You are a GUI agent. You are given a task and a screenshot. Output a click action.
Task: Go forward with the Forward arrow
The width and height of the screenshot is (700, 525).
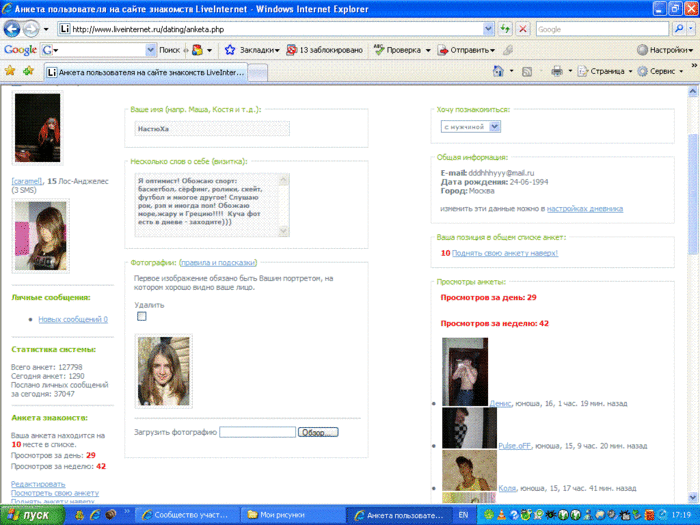click(x=31, y=29)
